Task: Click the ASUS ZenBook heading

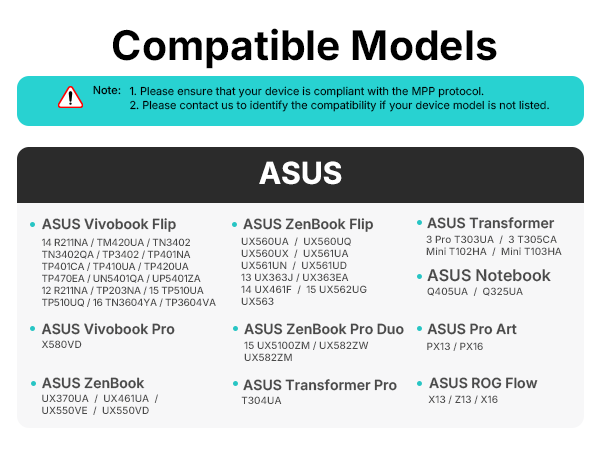Action: (93, 383)
